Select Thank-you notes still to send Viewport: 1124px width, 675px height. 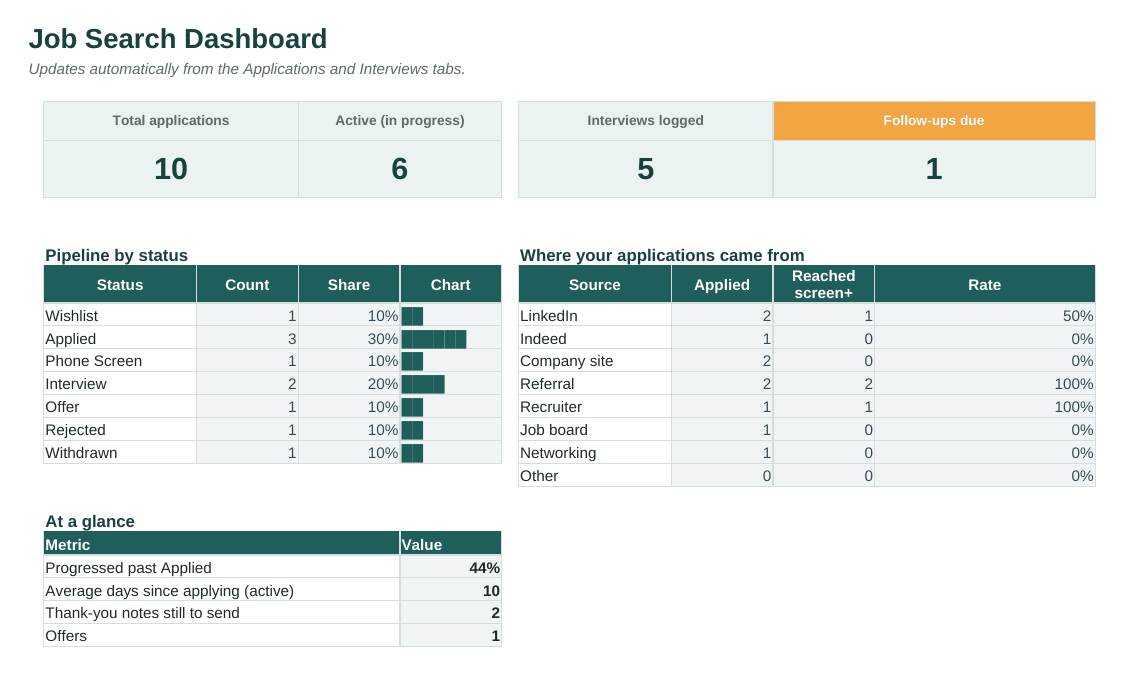pos(222,613)
